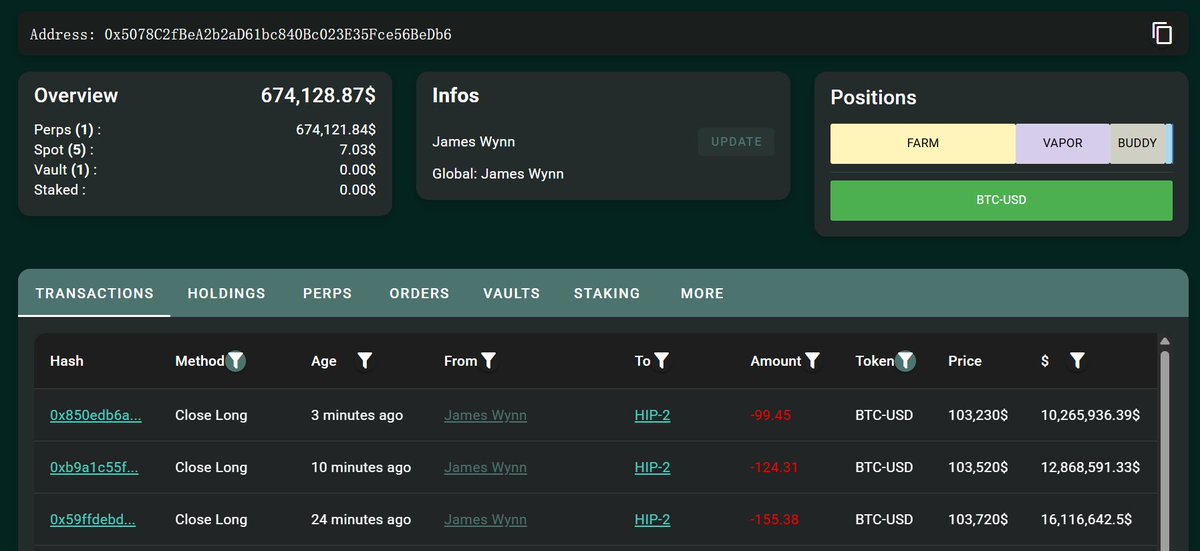Open the Amount column filter
Viewport: 1200px width, 551px height.
(813, 361)
